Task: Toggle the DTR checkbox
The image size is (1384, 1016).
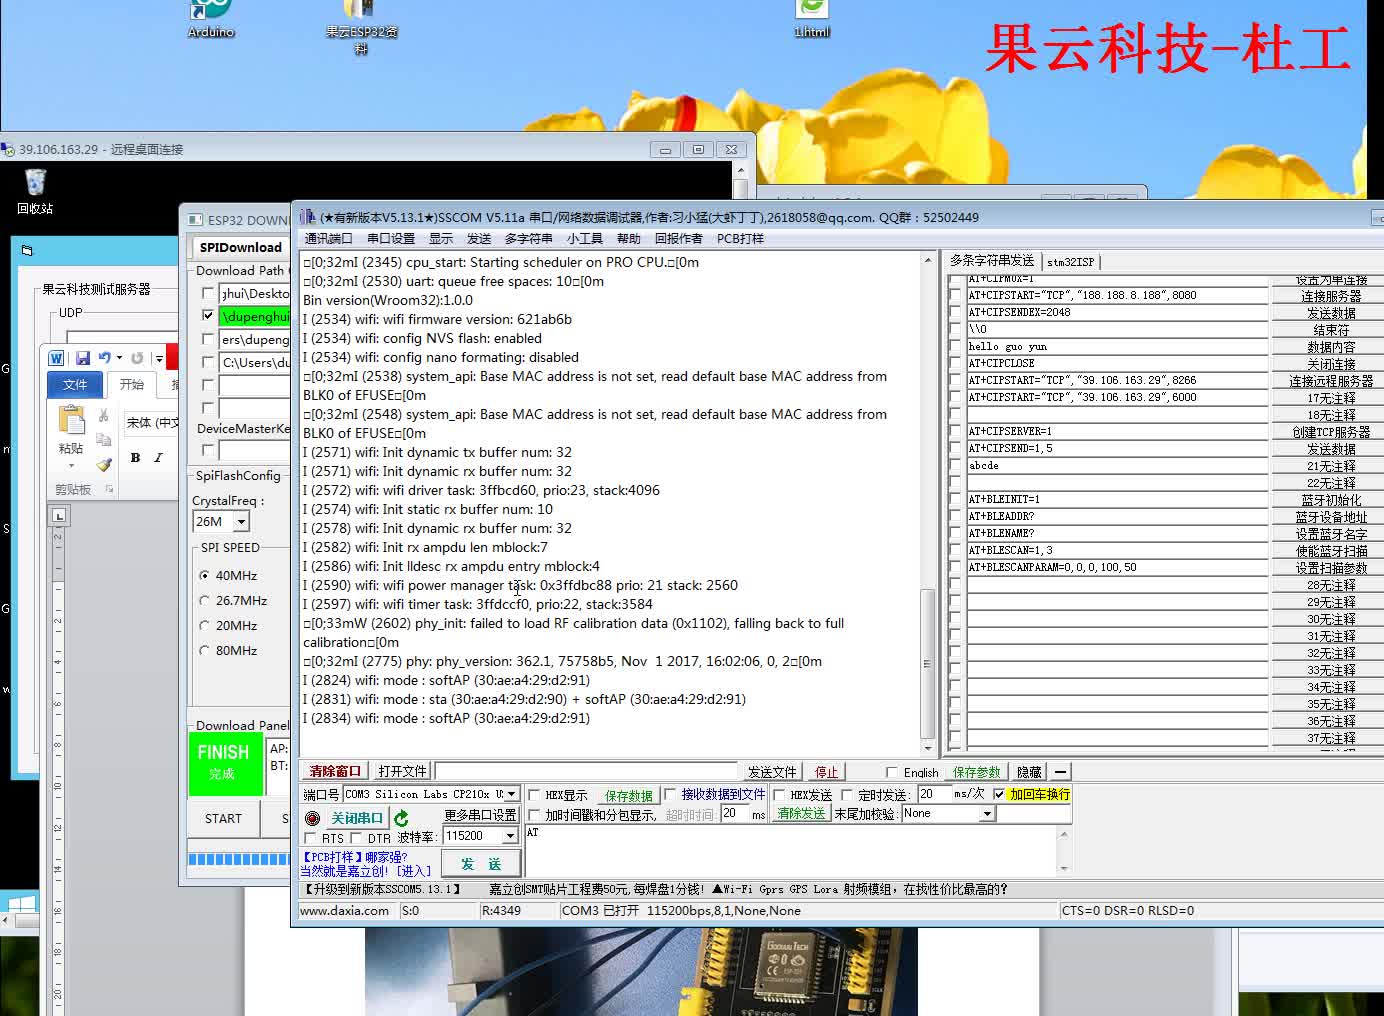Action: pyautogui.click(x=356, y=838)
